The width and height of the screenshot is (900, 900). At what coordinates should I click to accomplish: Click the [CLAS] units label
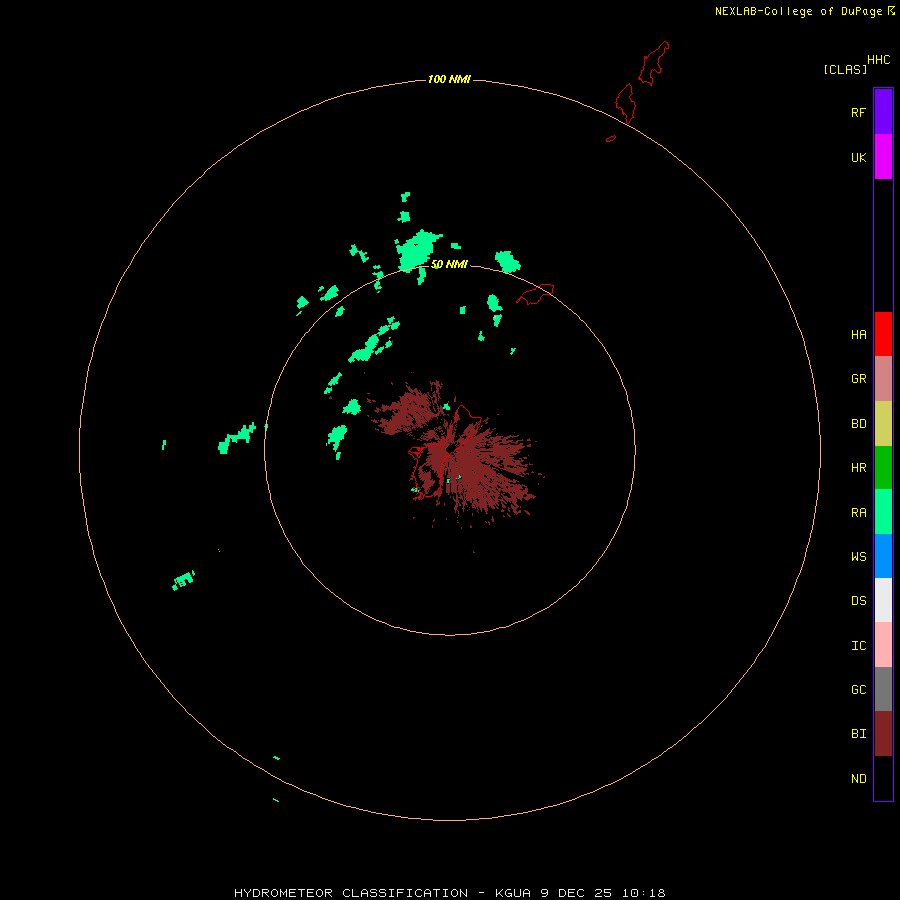tap(845, 69)
